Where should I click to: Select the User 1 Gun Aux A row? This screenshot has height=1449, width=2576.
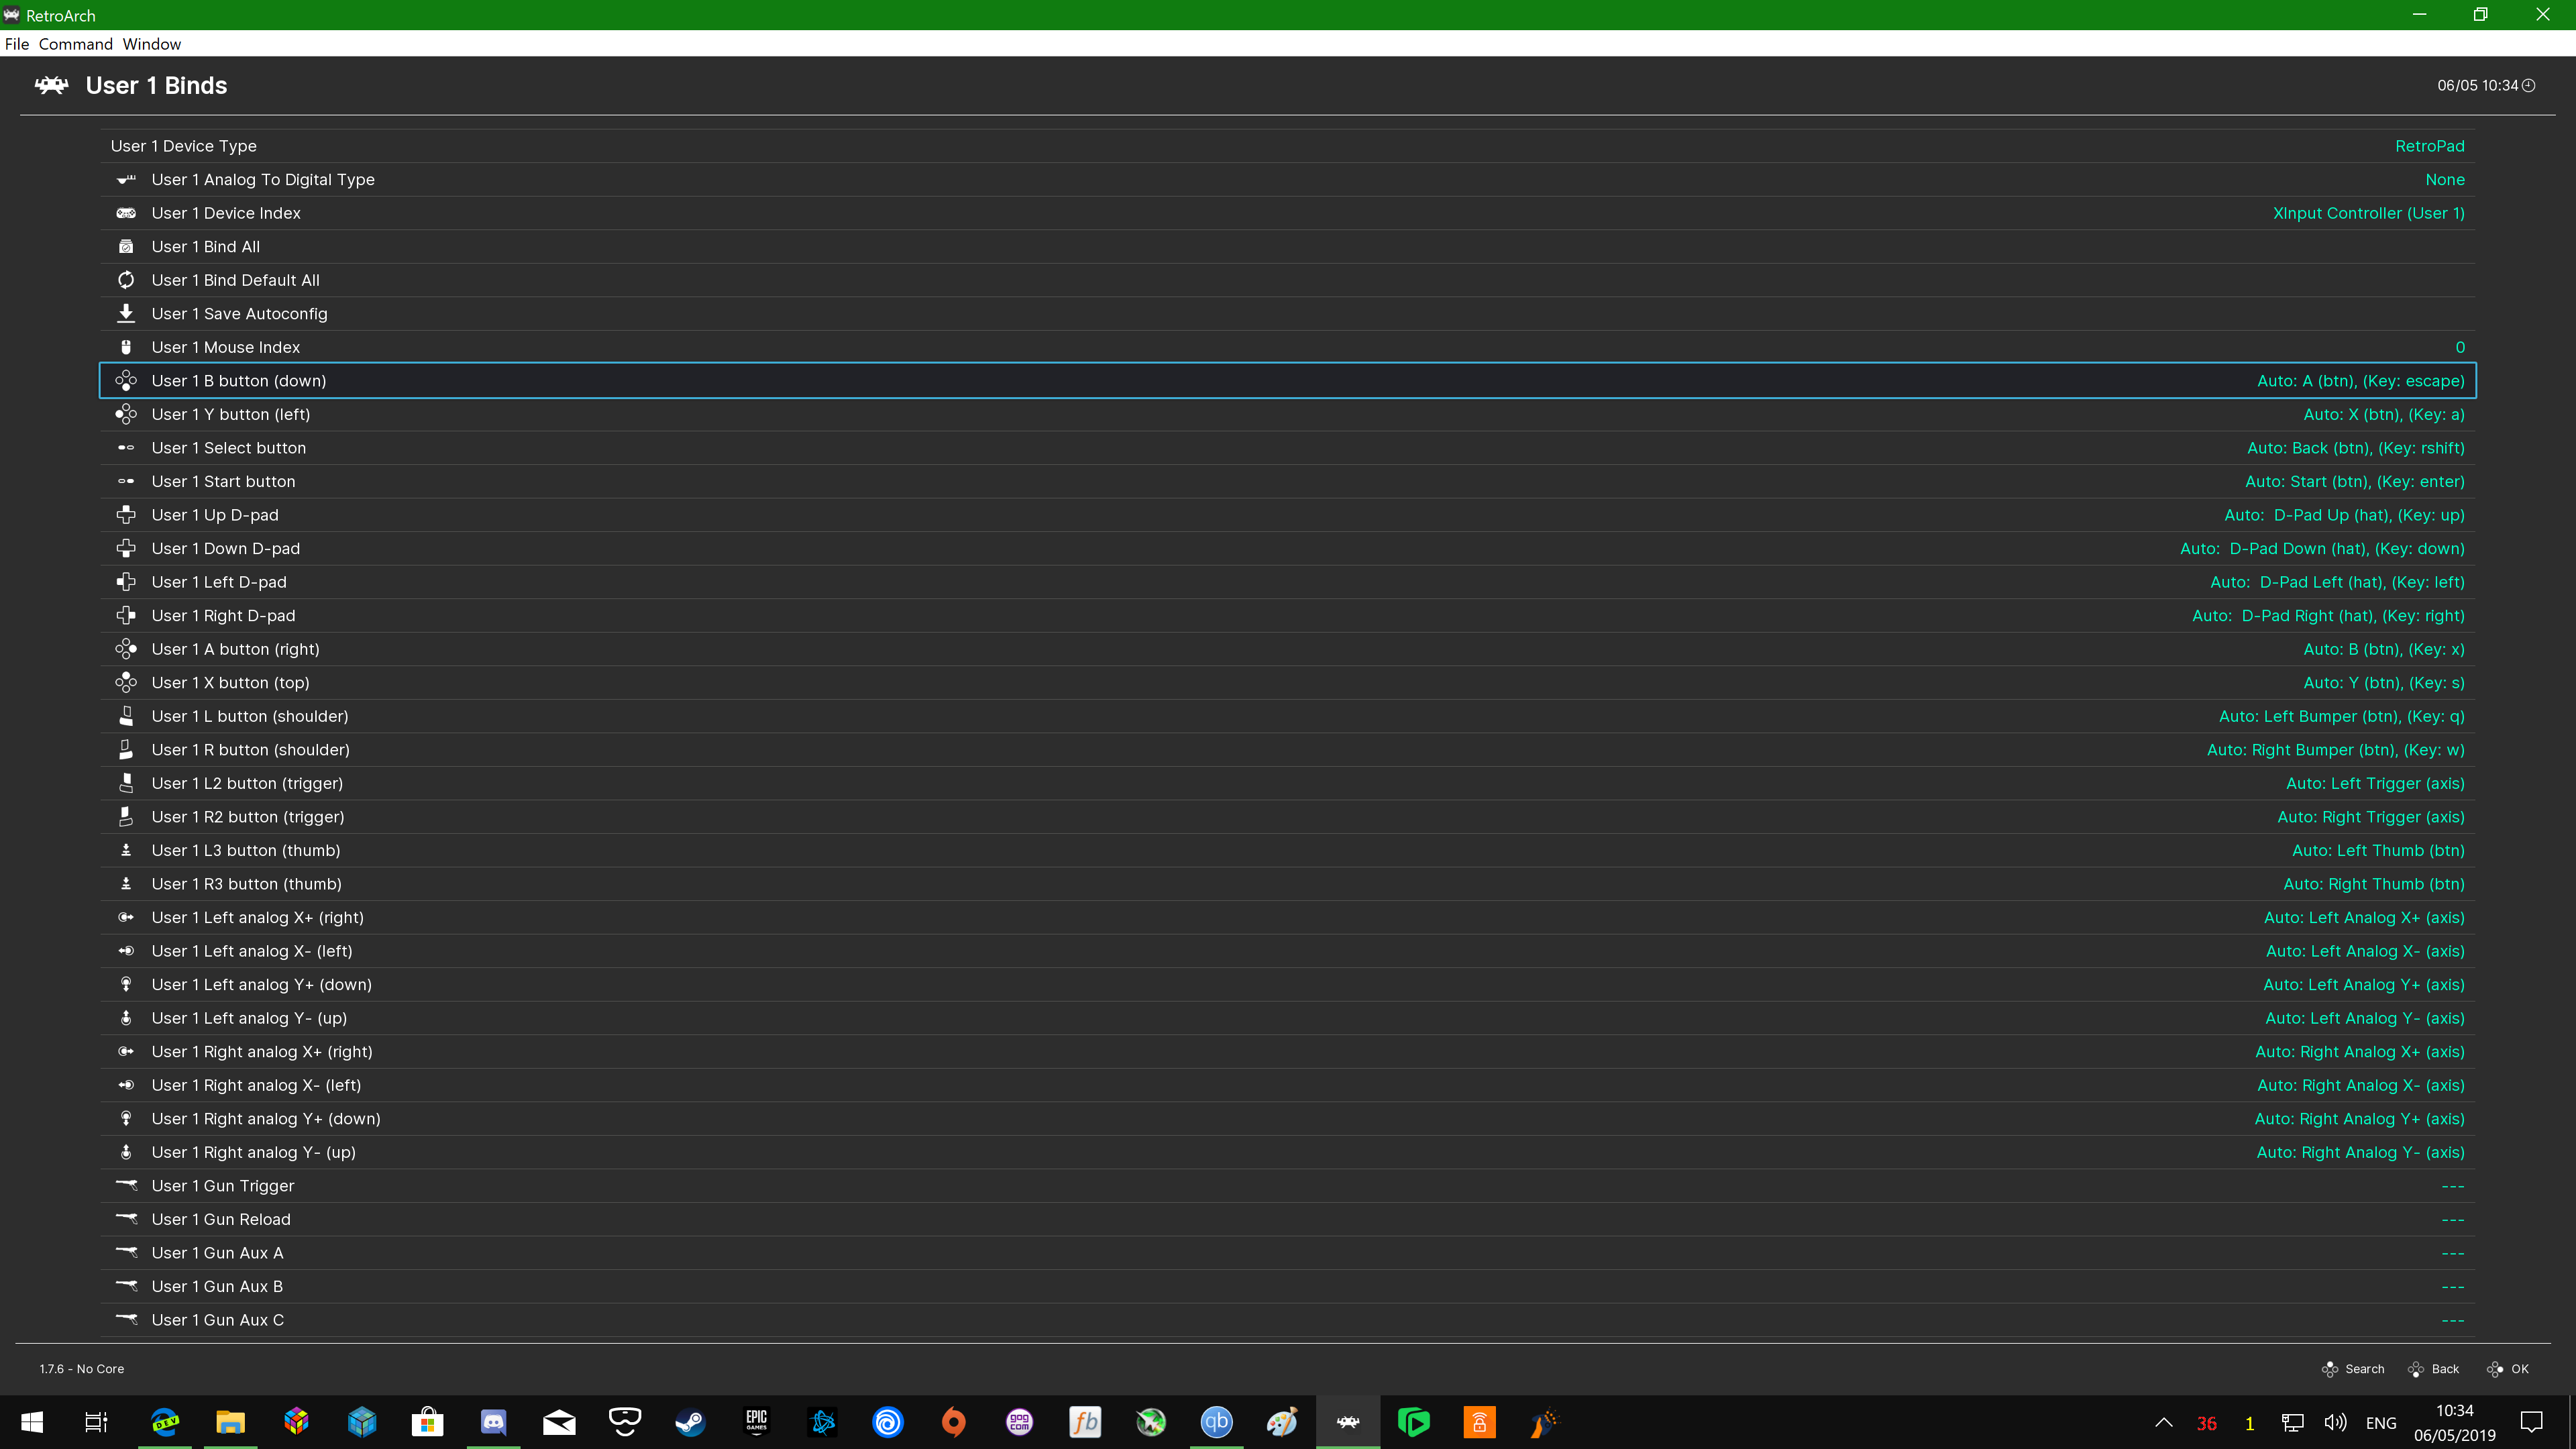click(x=1288, y=1253)
